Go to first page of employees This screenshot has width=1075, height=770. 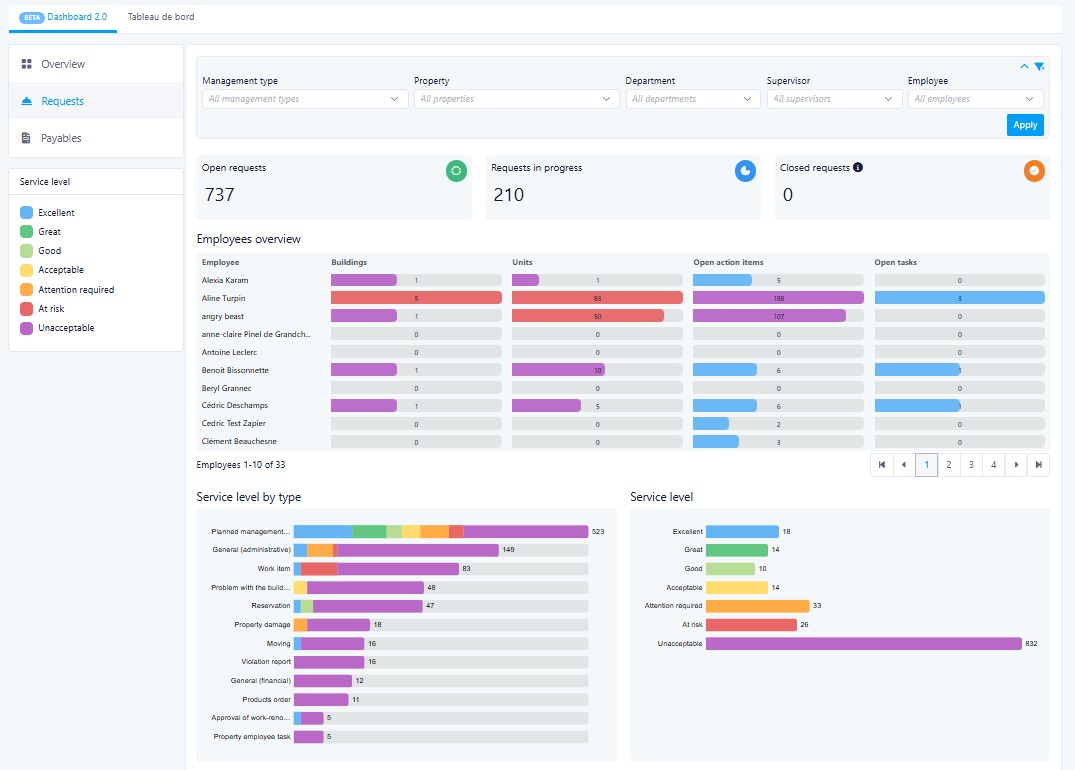882,465
